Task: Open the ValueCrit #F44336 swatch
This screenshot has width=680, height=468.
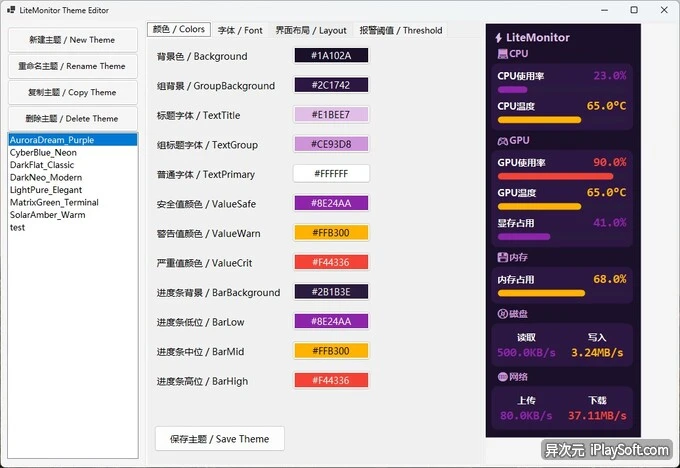Action: pyautogui.click(x=331, y=262)
